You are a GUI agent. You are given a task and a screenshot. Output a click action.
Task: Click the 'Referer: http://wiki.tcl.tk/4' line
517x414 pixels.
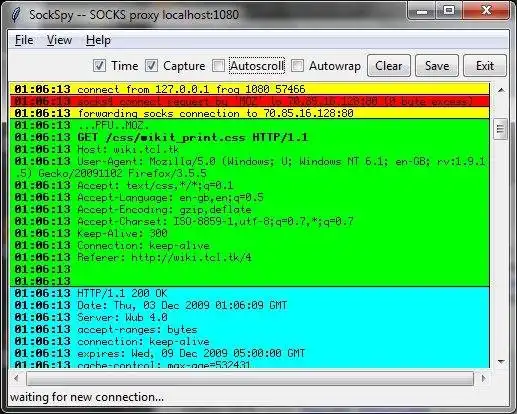click(250, 257)
